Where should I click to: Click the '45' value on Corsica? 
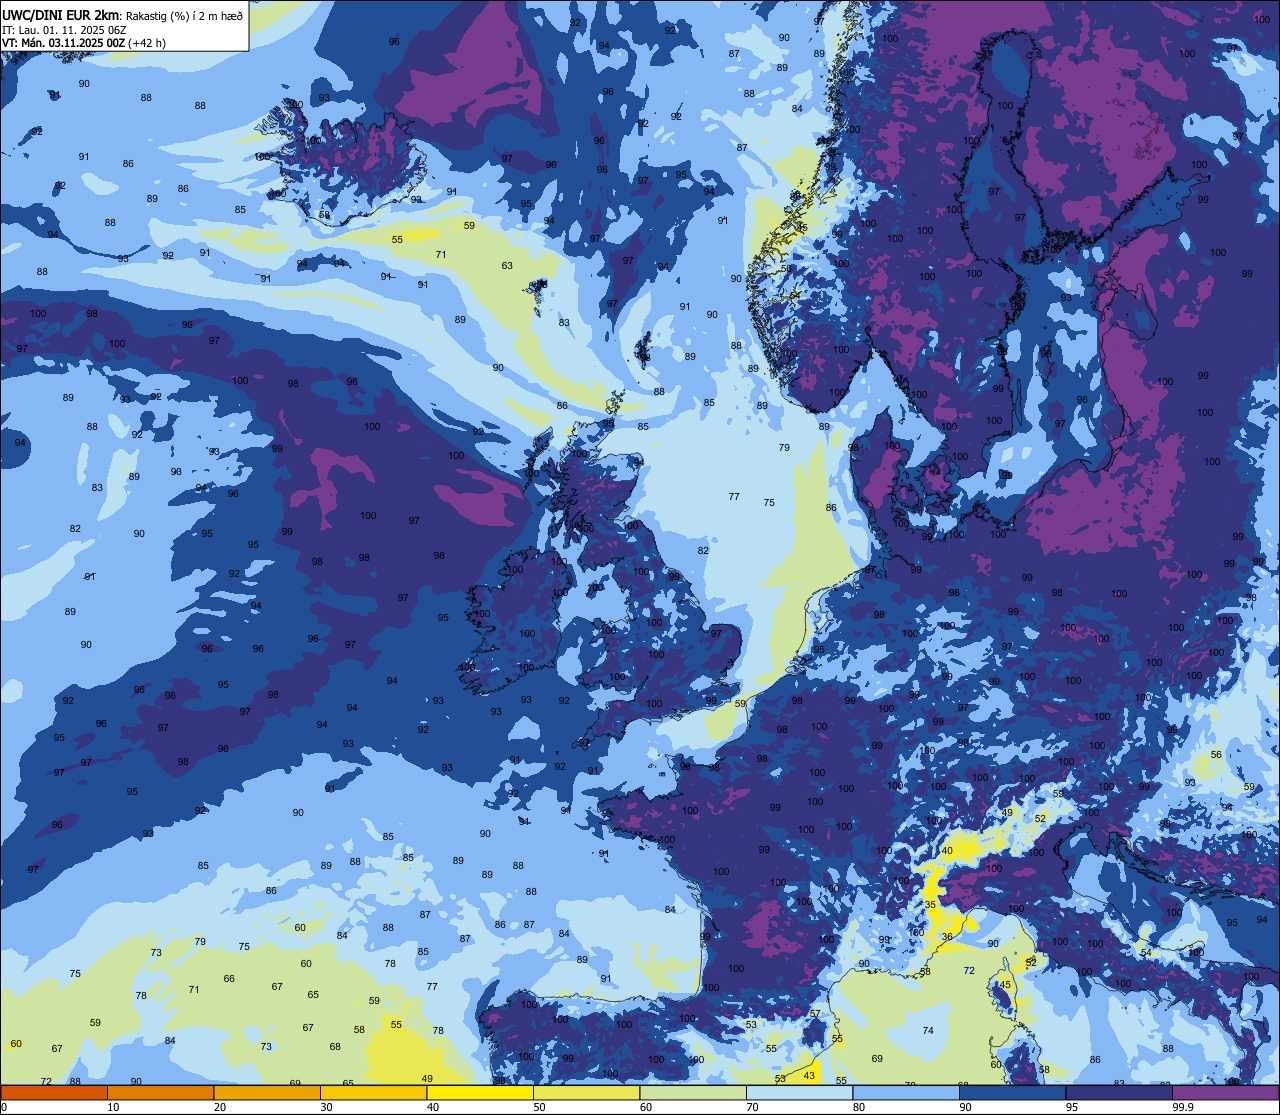click(x=1006, y=985)
